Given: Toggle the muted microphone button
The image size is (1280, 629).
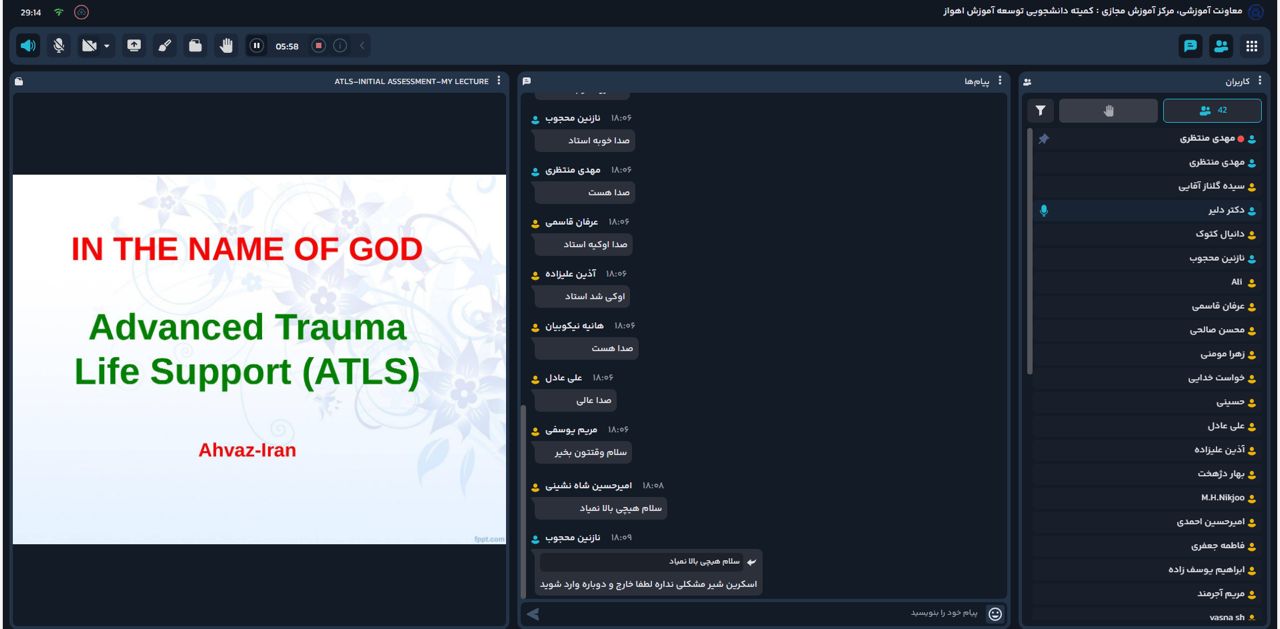Looking at the screenshot, I should tap(59, 46).
